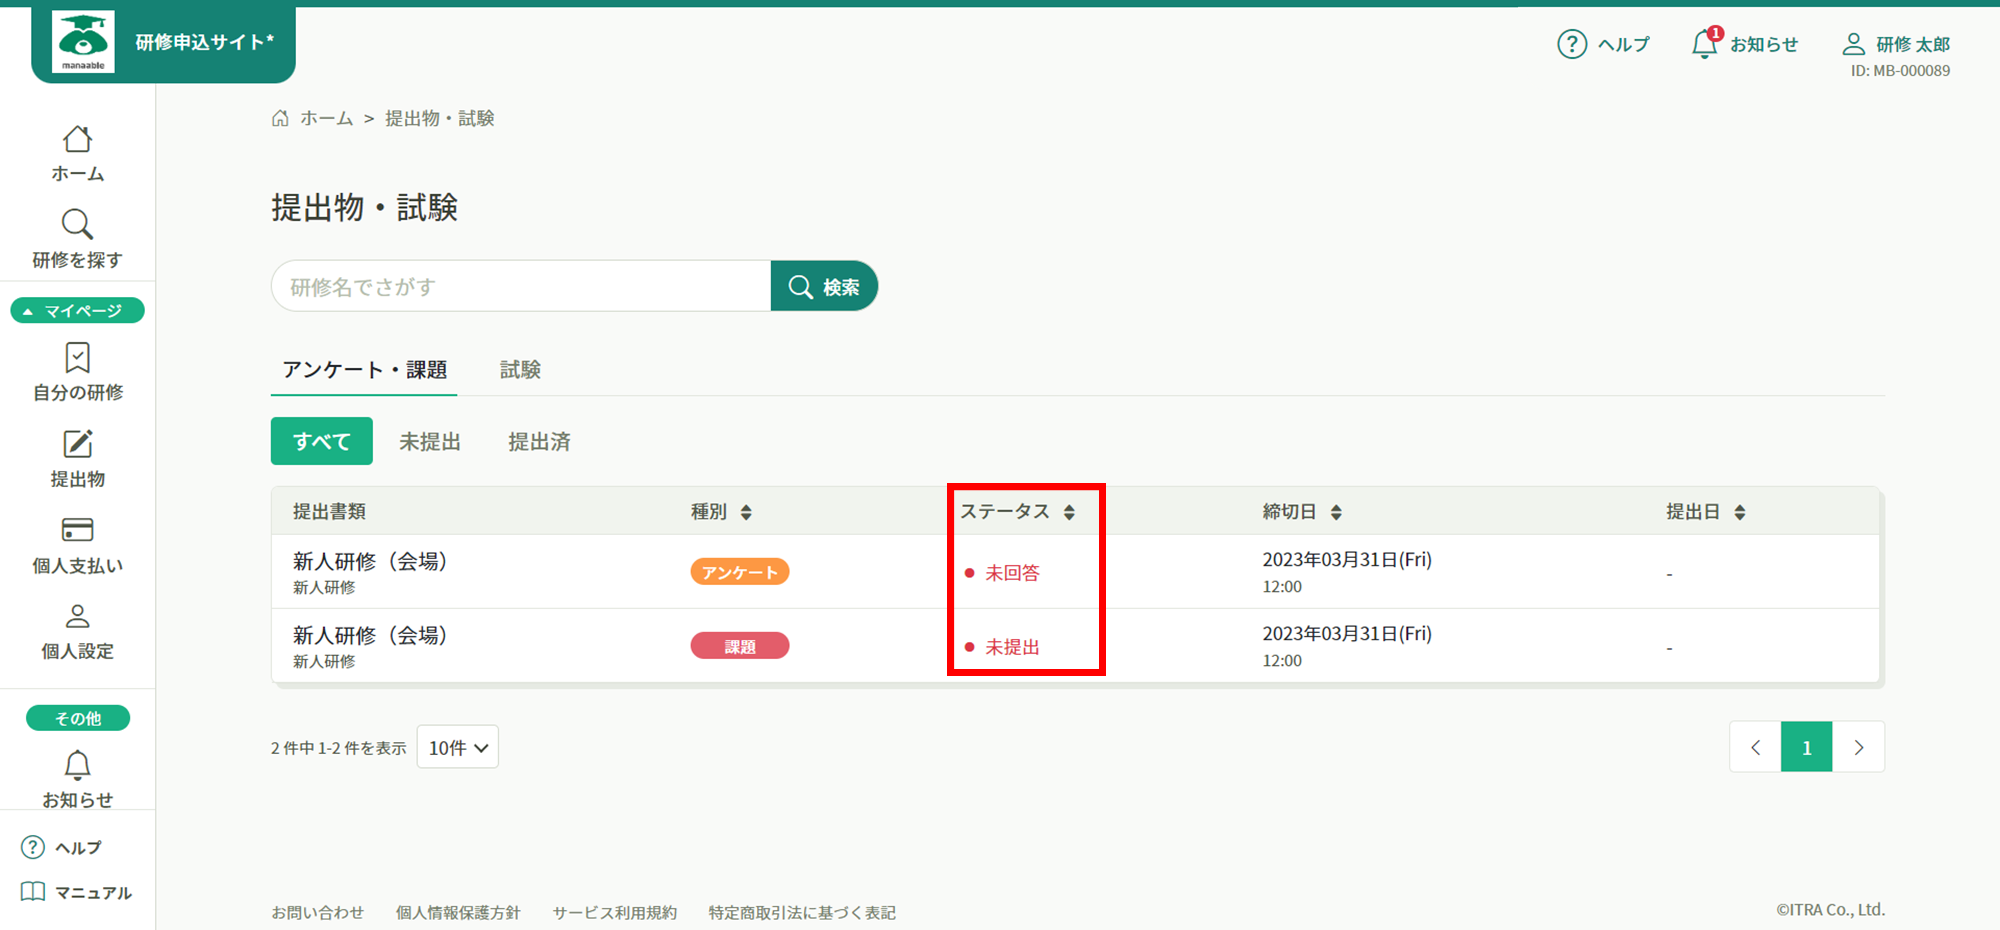Open the サービス利用規約 footer link
The width and height of the screenshot is (2000, 930).
pyautogui.click(x=615, y=912)
